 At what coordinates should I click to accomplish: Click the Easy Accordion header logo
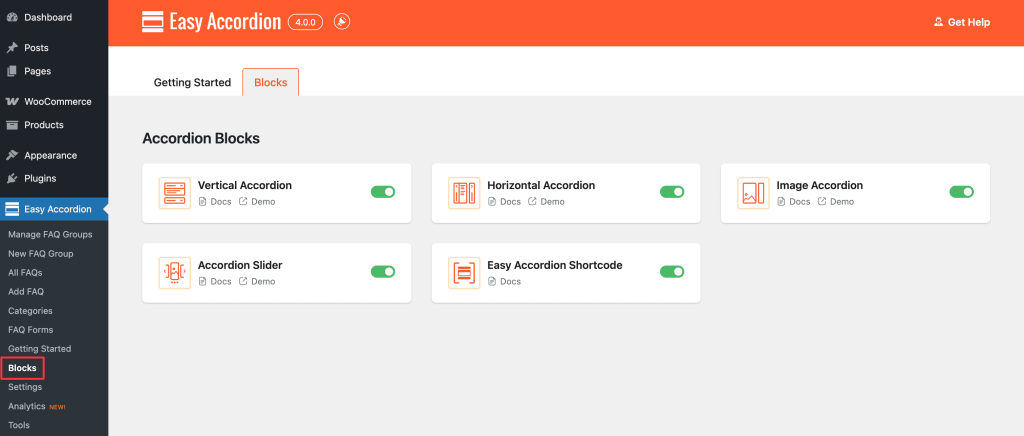pos(153,22)
